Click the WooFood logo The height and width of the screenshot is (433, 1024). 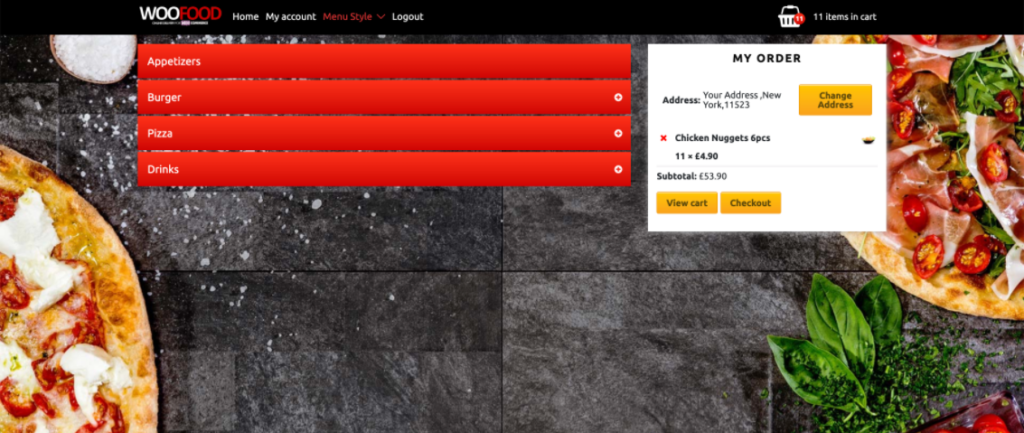(180, 15)
